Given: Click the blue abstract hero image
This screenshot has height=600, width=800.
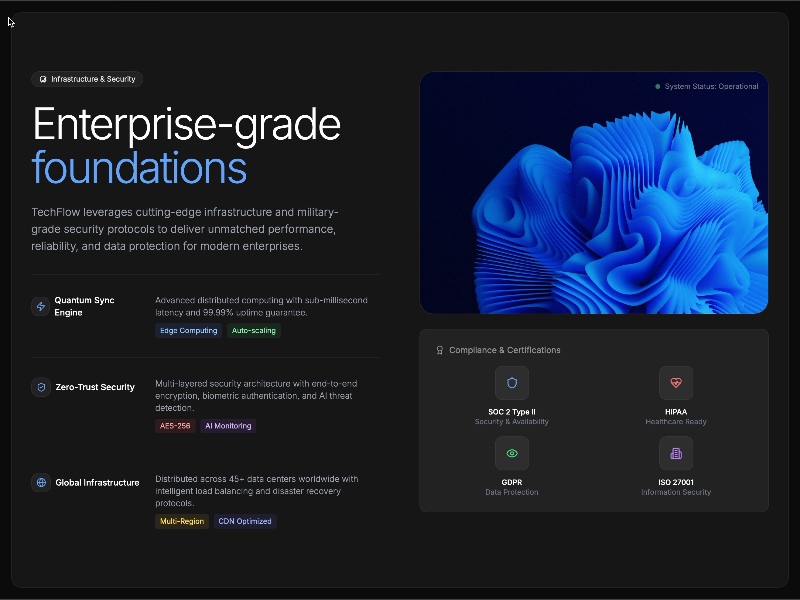Looking at the screenshot, I should (x=594, y=193).
